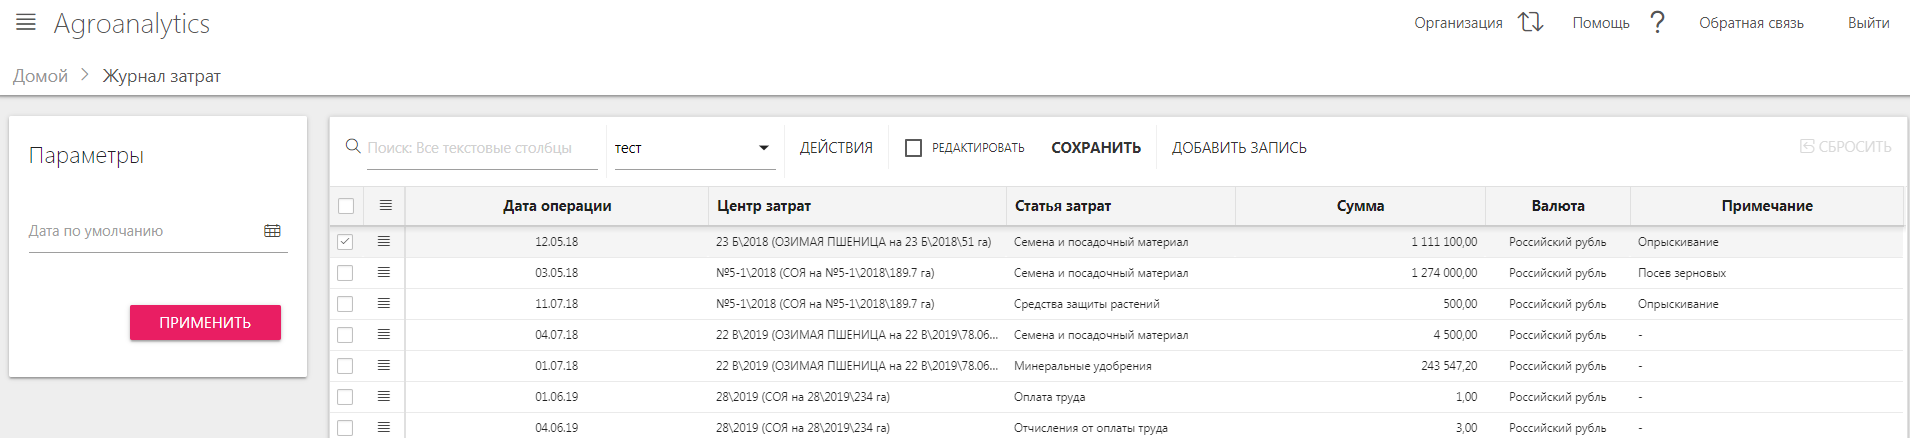Open row menu for 03.05.18 entry
Viewport: 1910px width, 438px height.
pyautogui.click(x=384, y=272)
